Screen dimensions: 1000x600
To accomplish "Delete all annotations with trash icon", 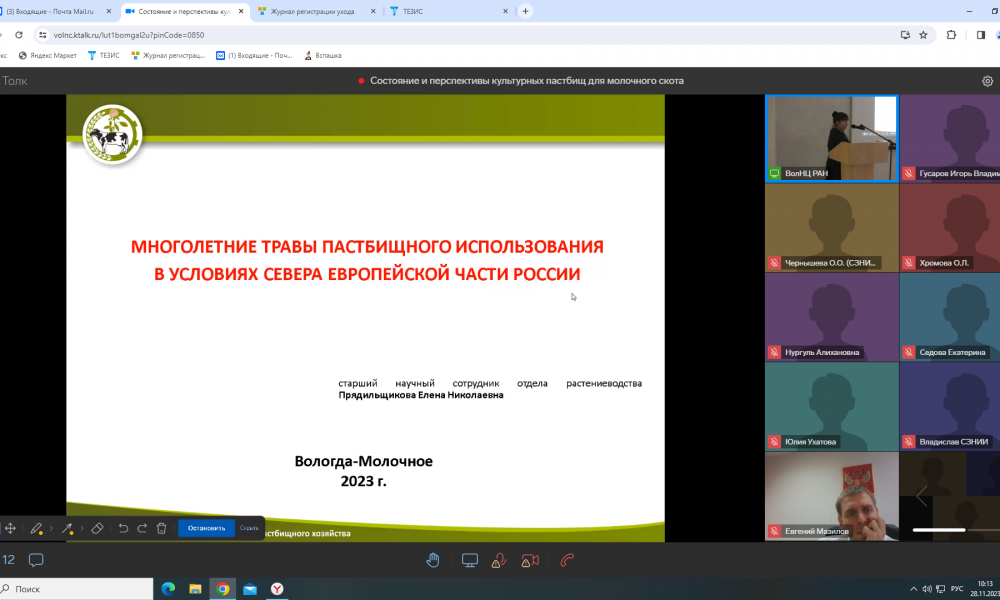I will [161, 528].
